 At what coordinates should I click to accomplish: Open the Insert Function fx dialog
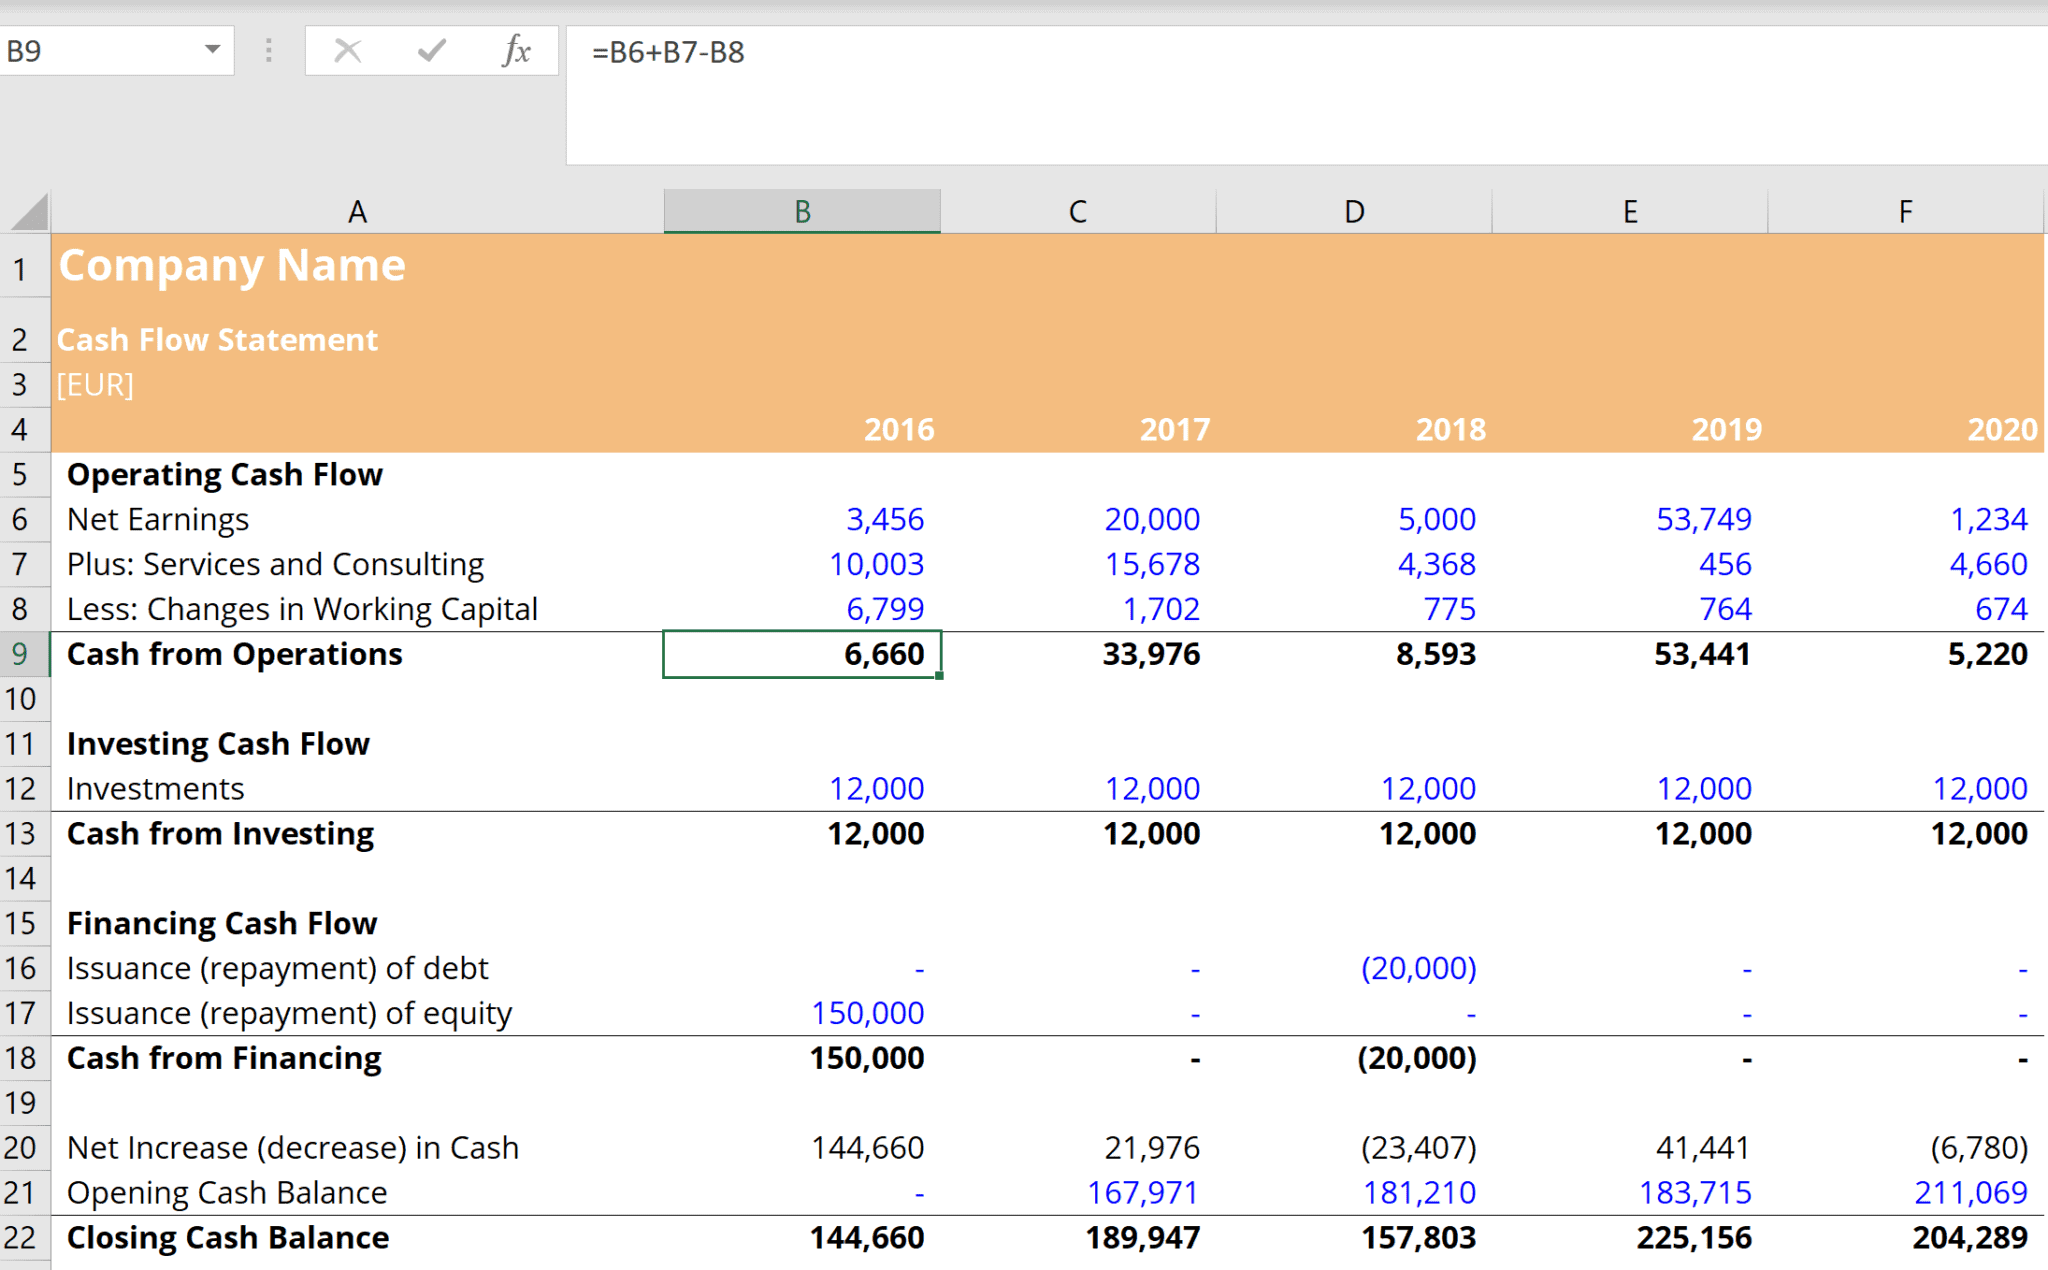click(516, 51)
